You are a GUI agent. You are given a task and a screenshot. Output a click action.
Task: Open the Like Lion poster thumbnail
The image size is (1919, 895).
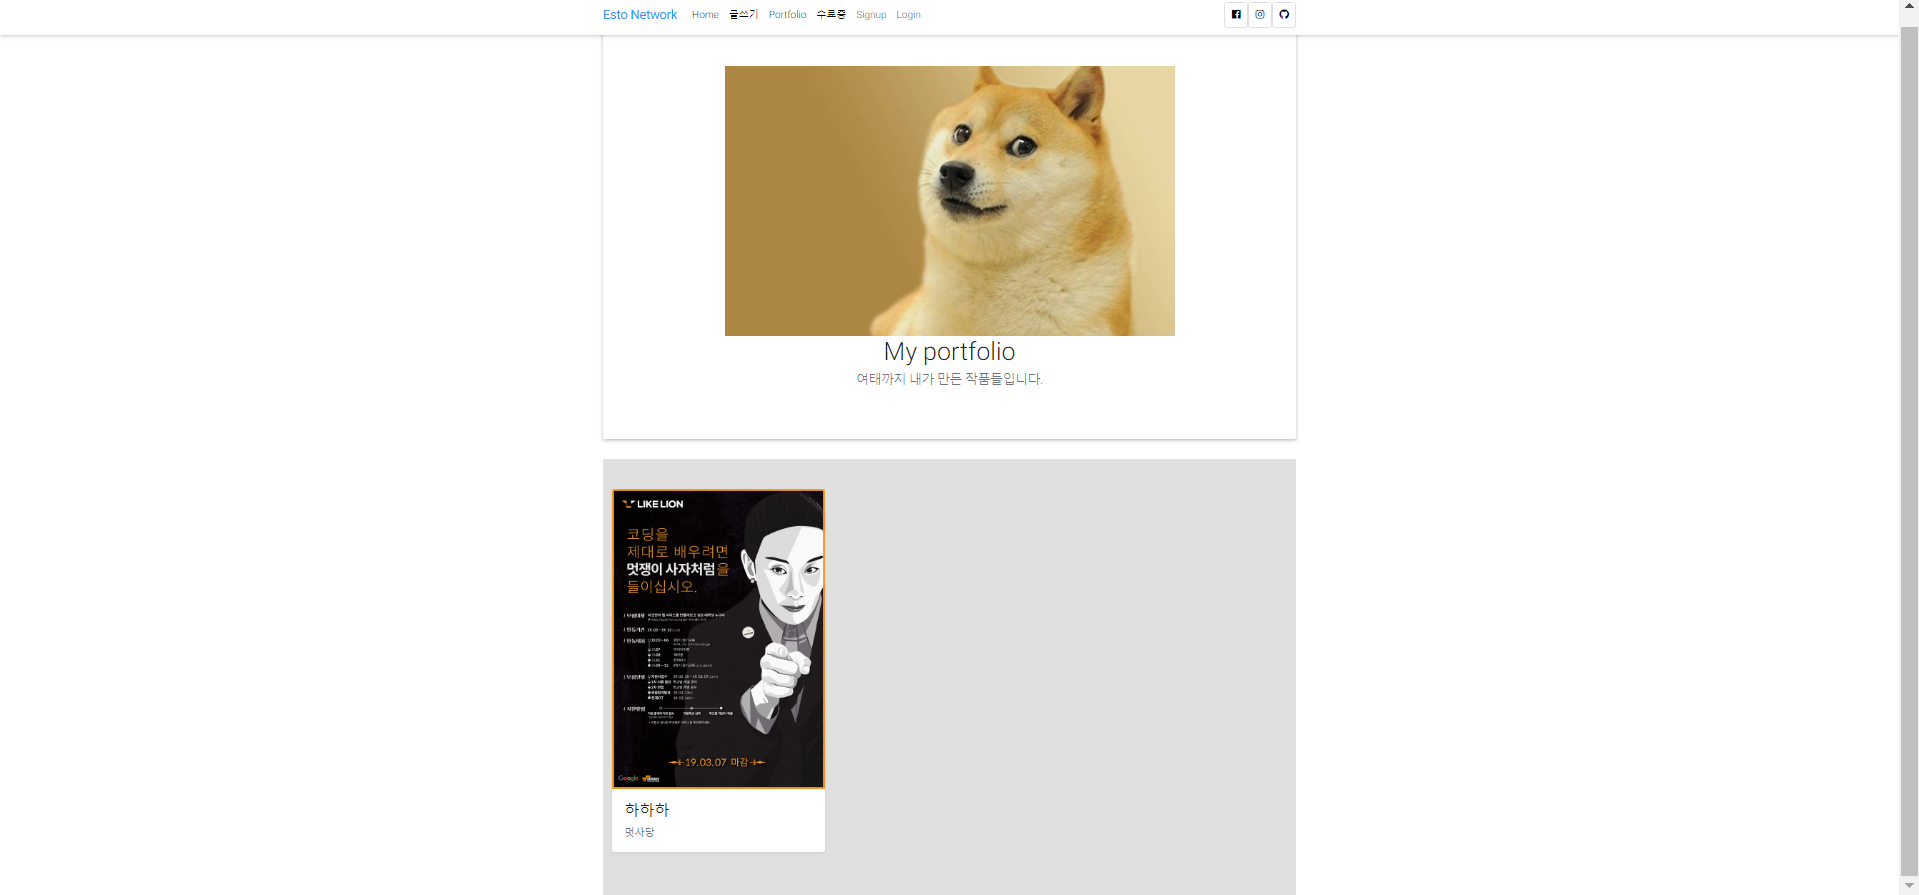coord(718,639)
